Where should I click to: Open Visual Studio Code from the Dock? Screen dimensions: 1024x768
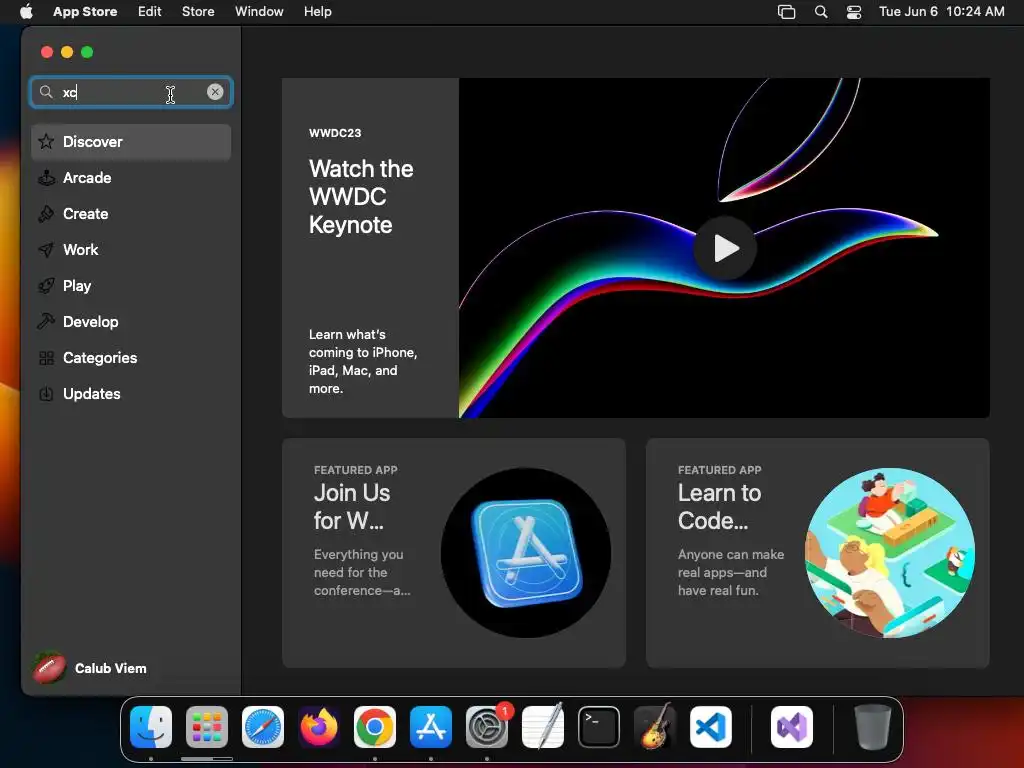click(x=711, y=727)
